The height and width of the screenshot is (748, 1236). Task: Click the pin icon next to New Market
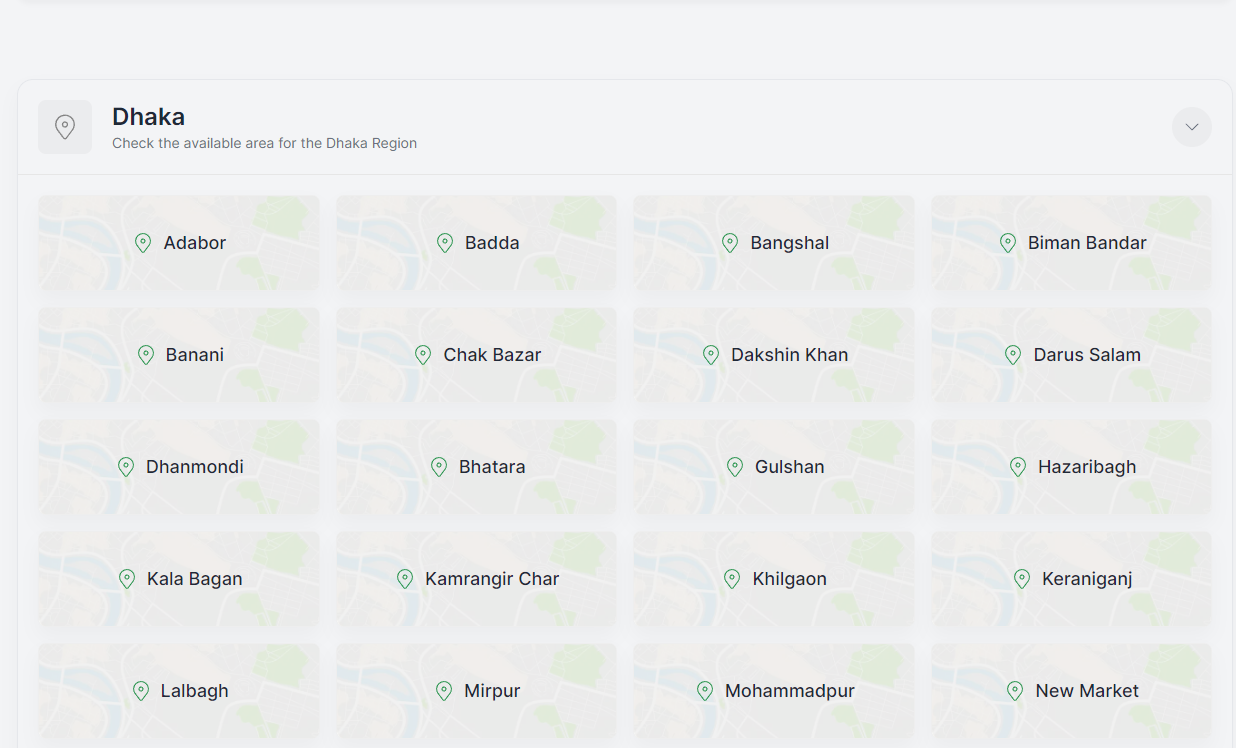pyautogui.click(x=1015, y=691)
